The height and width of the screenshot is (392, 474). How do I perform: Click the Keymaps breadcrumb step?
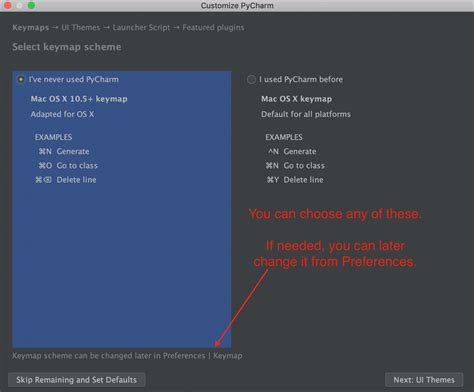[31, 28]
